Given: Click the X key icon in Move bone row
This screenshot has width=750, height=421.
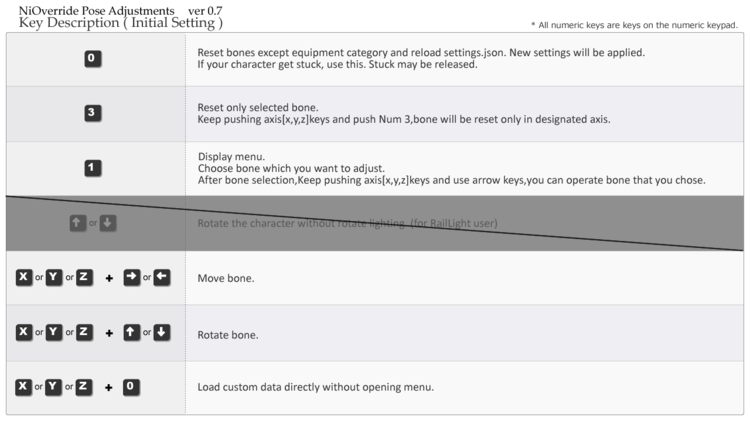Looking at the screenshot, I should click(x=24, y=277).
